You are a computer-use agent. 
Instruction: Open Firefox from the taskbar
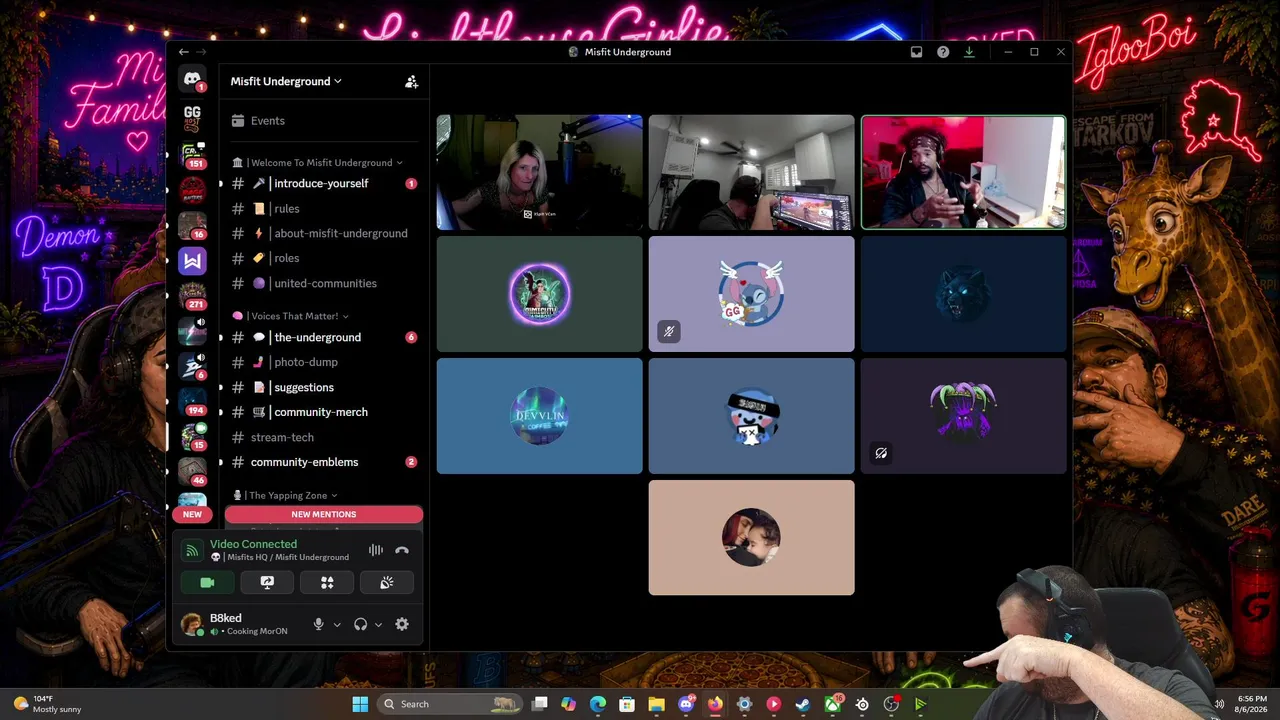coord(715,704)
